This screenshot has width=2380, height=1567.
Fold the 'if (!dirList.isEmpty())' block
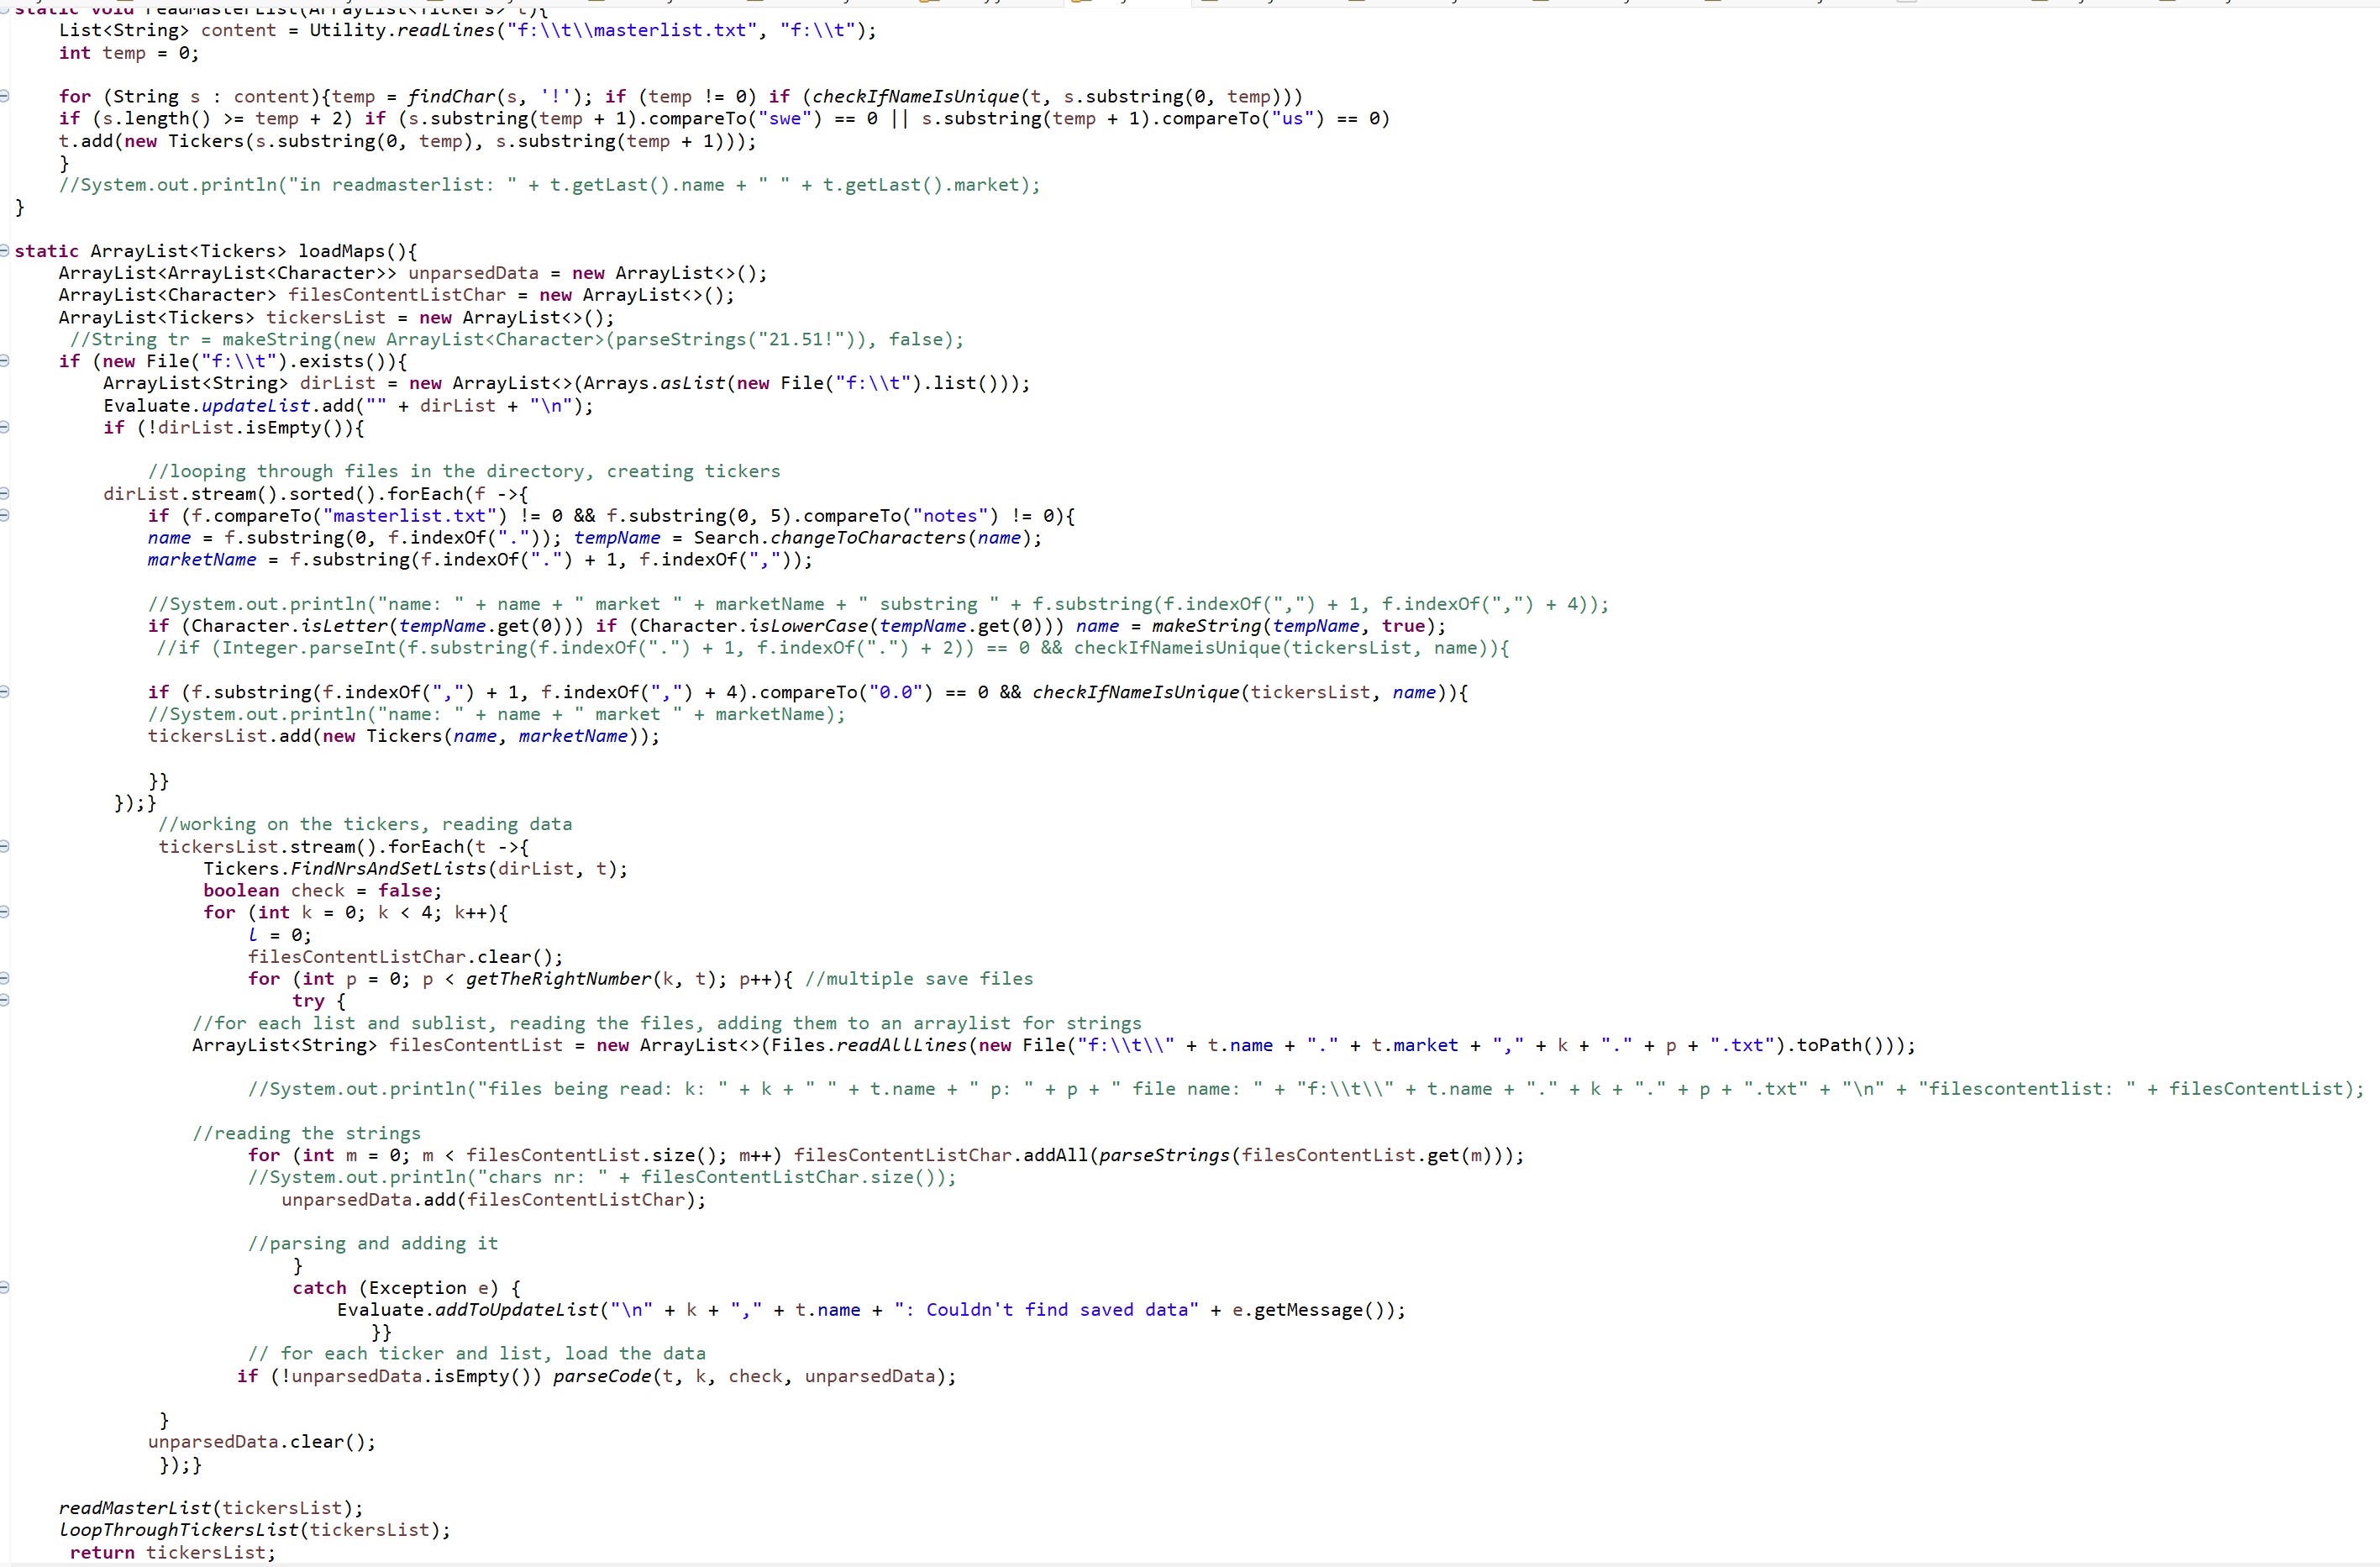click(5, 427)
